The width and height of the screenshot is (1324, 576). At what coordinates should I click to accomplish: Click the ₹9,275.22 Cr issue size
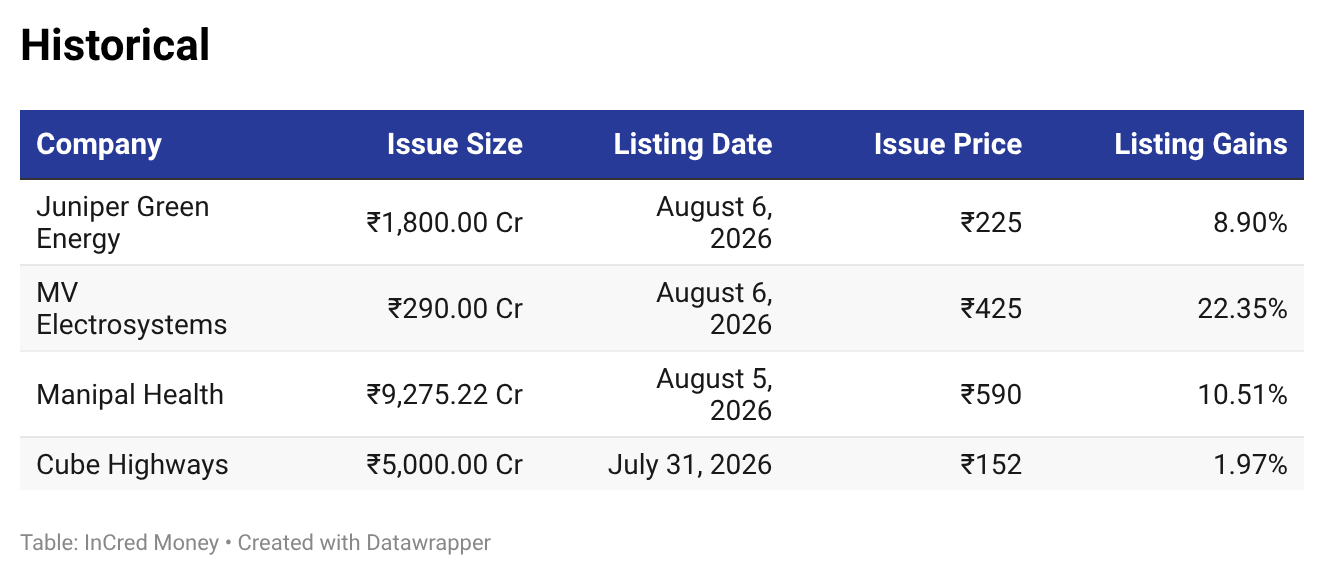tap(445, 394)
